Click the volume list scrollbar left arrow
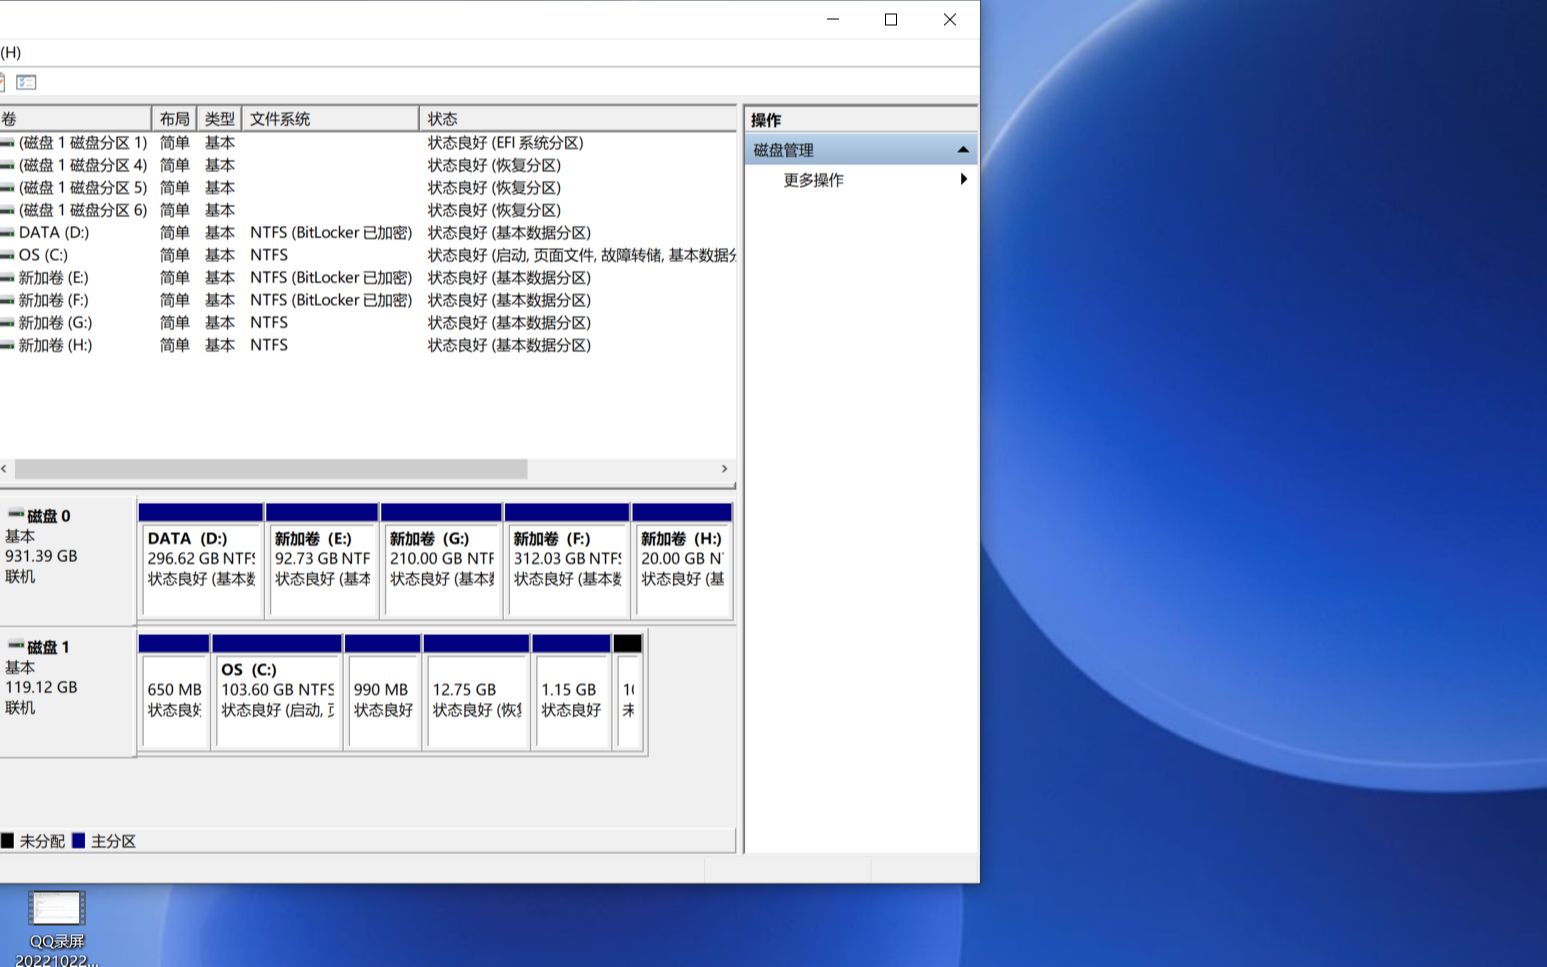 pyautogui.click(x=5, y=469)
